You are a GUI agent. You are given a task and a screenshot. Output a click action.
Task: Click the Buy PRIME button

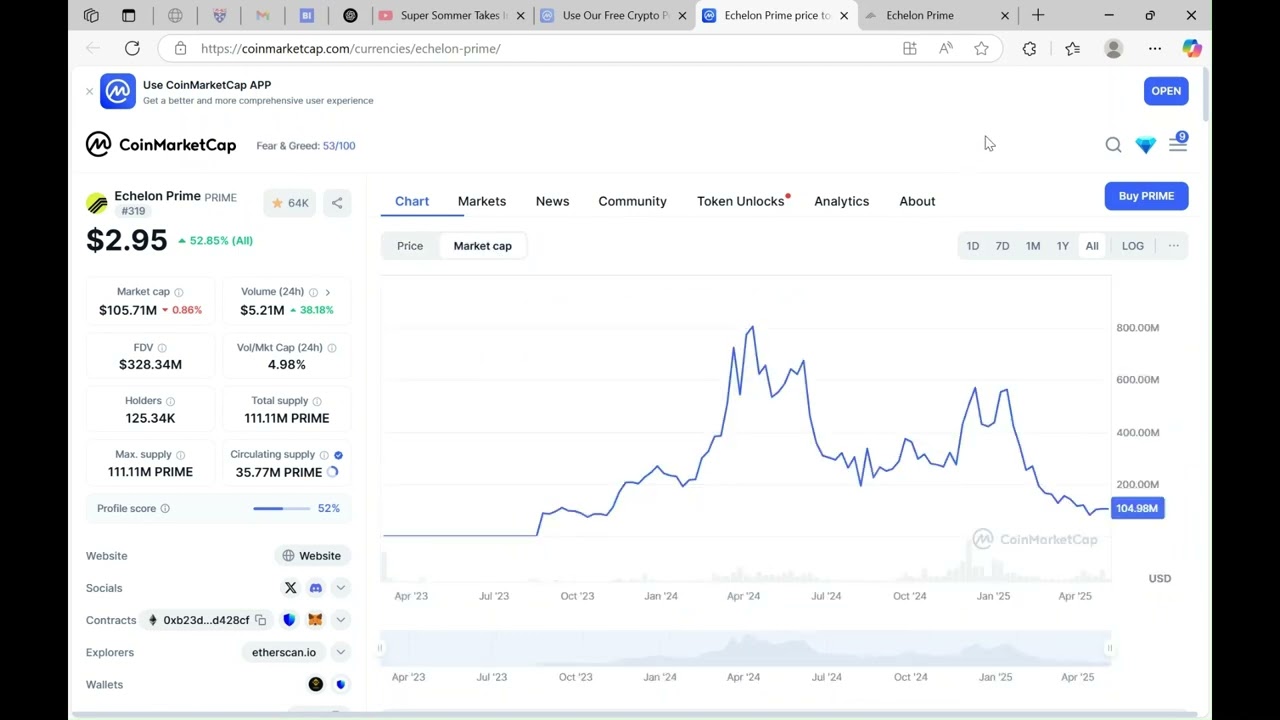(1146, 196)
